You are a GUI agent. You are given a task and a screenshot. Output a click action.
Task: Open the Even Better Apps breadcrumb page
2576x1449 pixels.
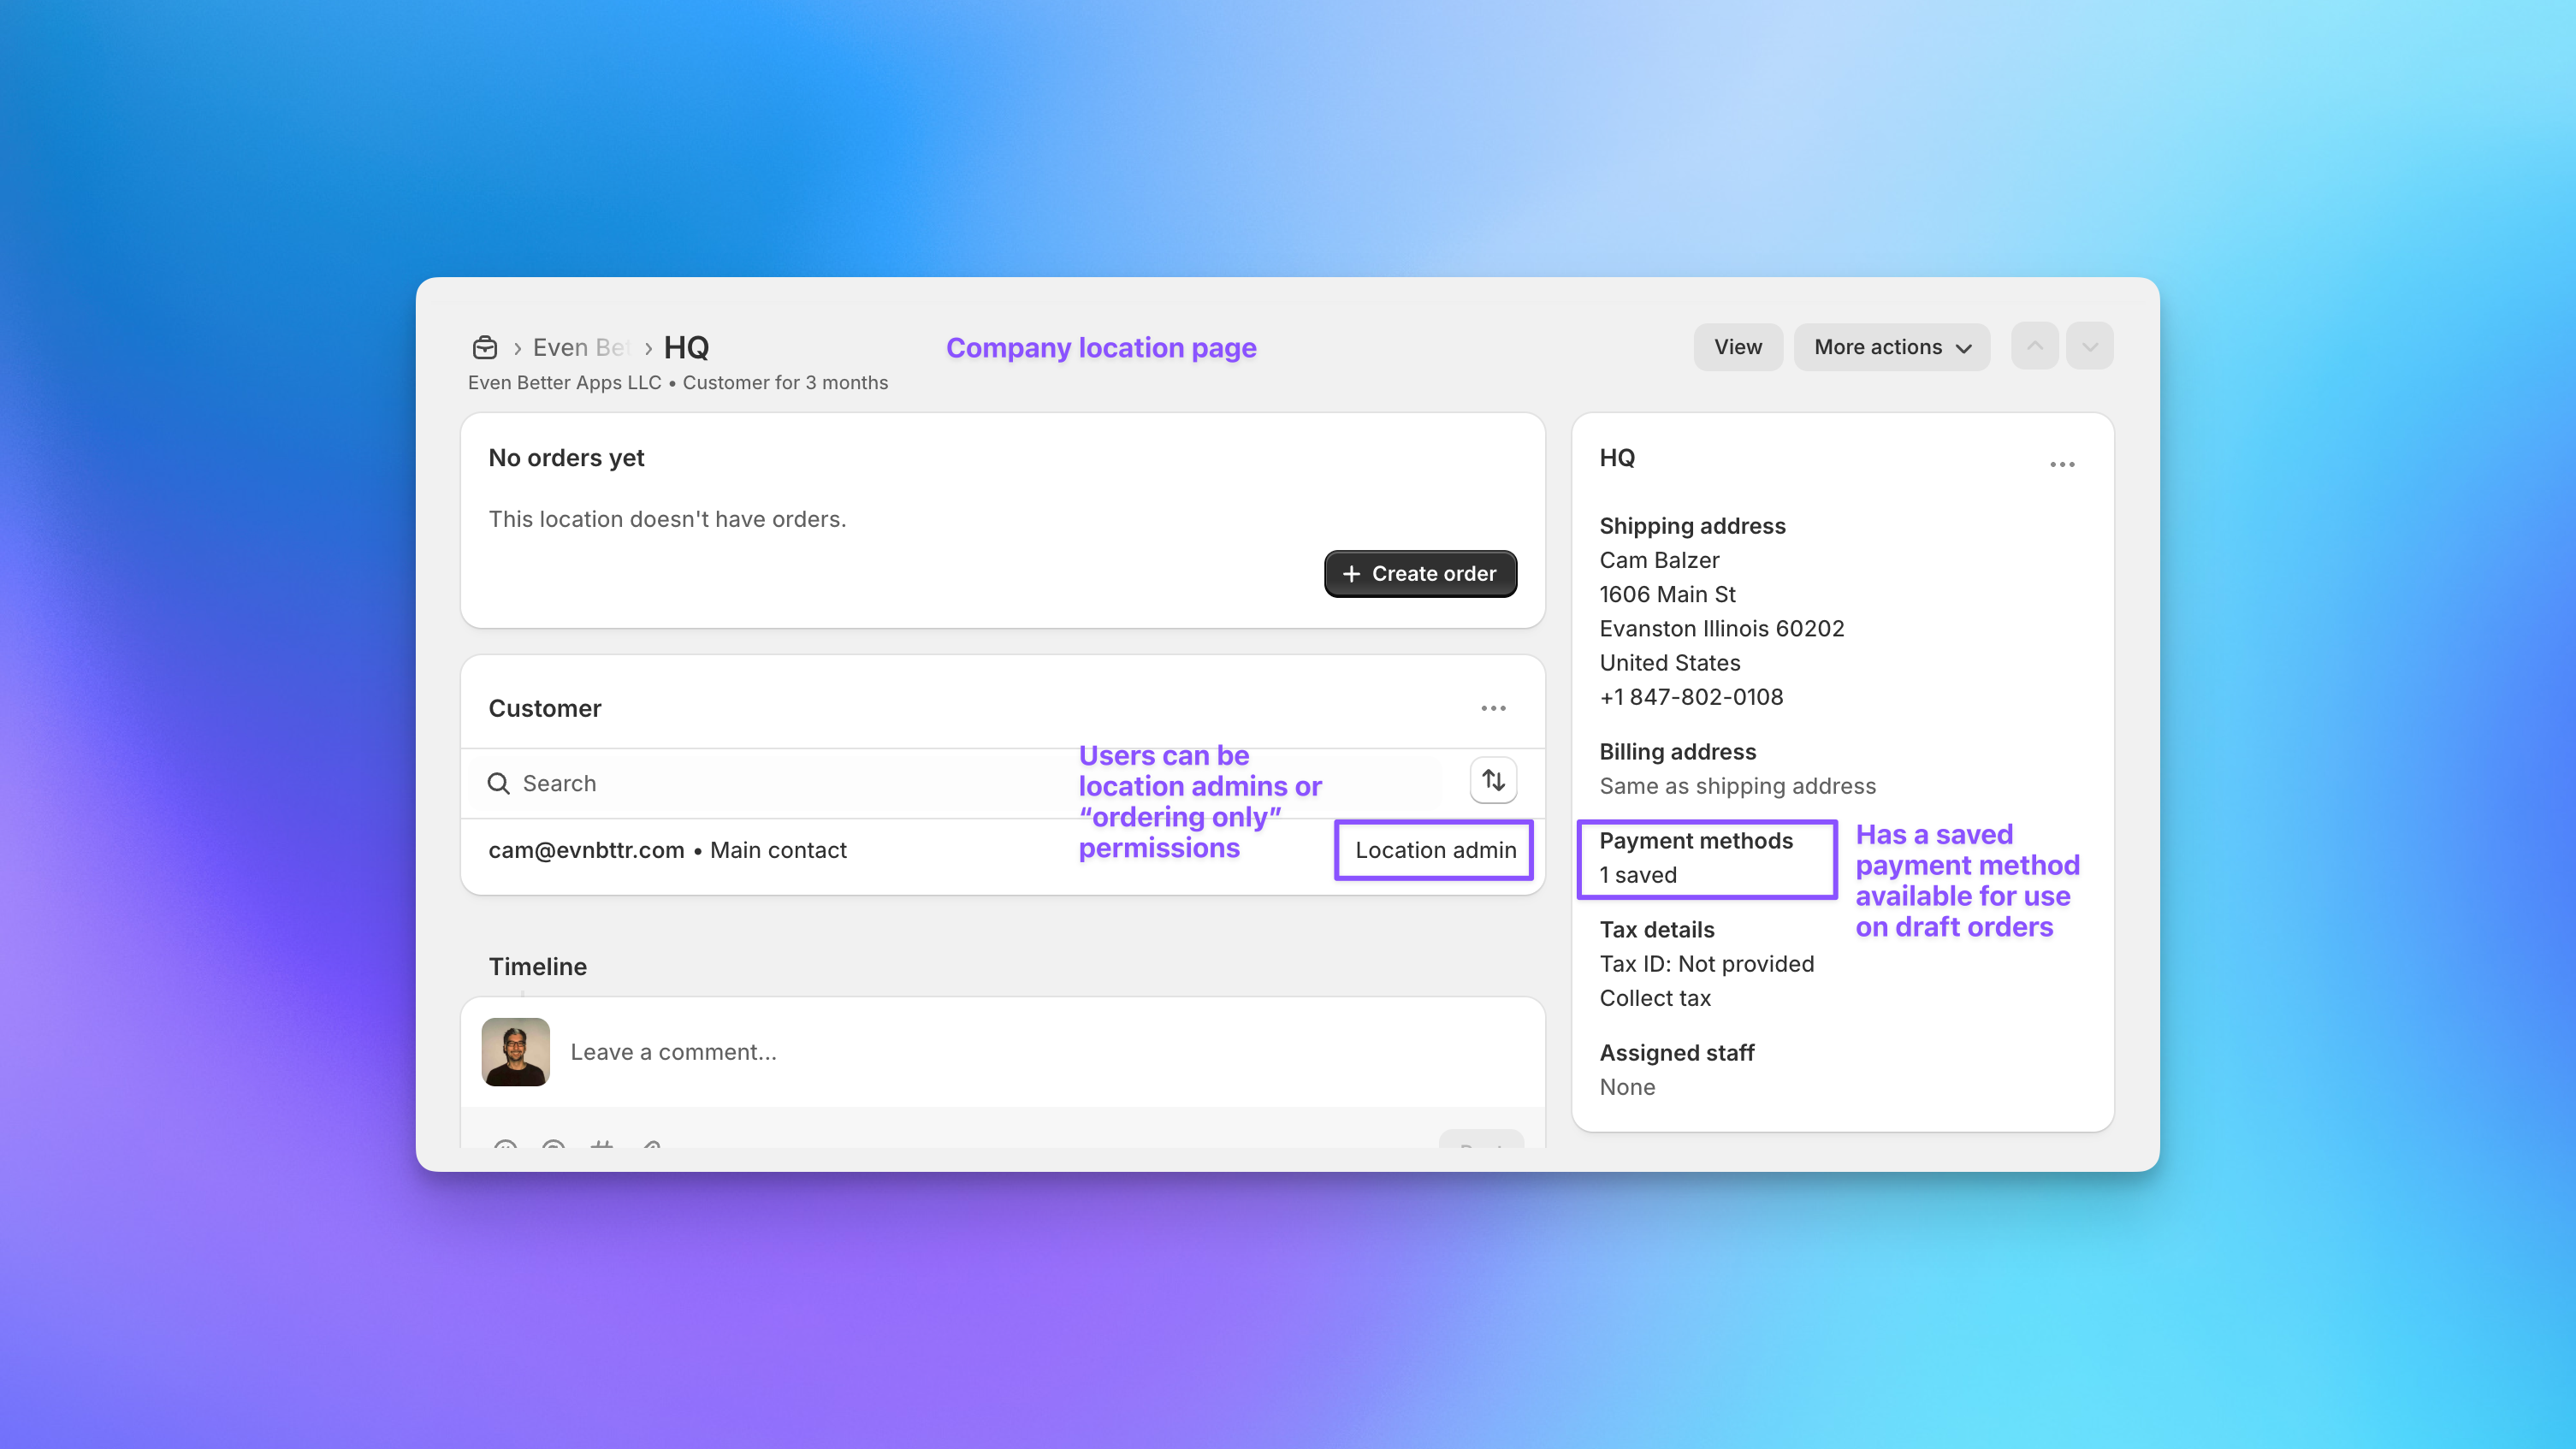click(580, 347)
